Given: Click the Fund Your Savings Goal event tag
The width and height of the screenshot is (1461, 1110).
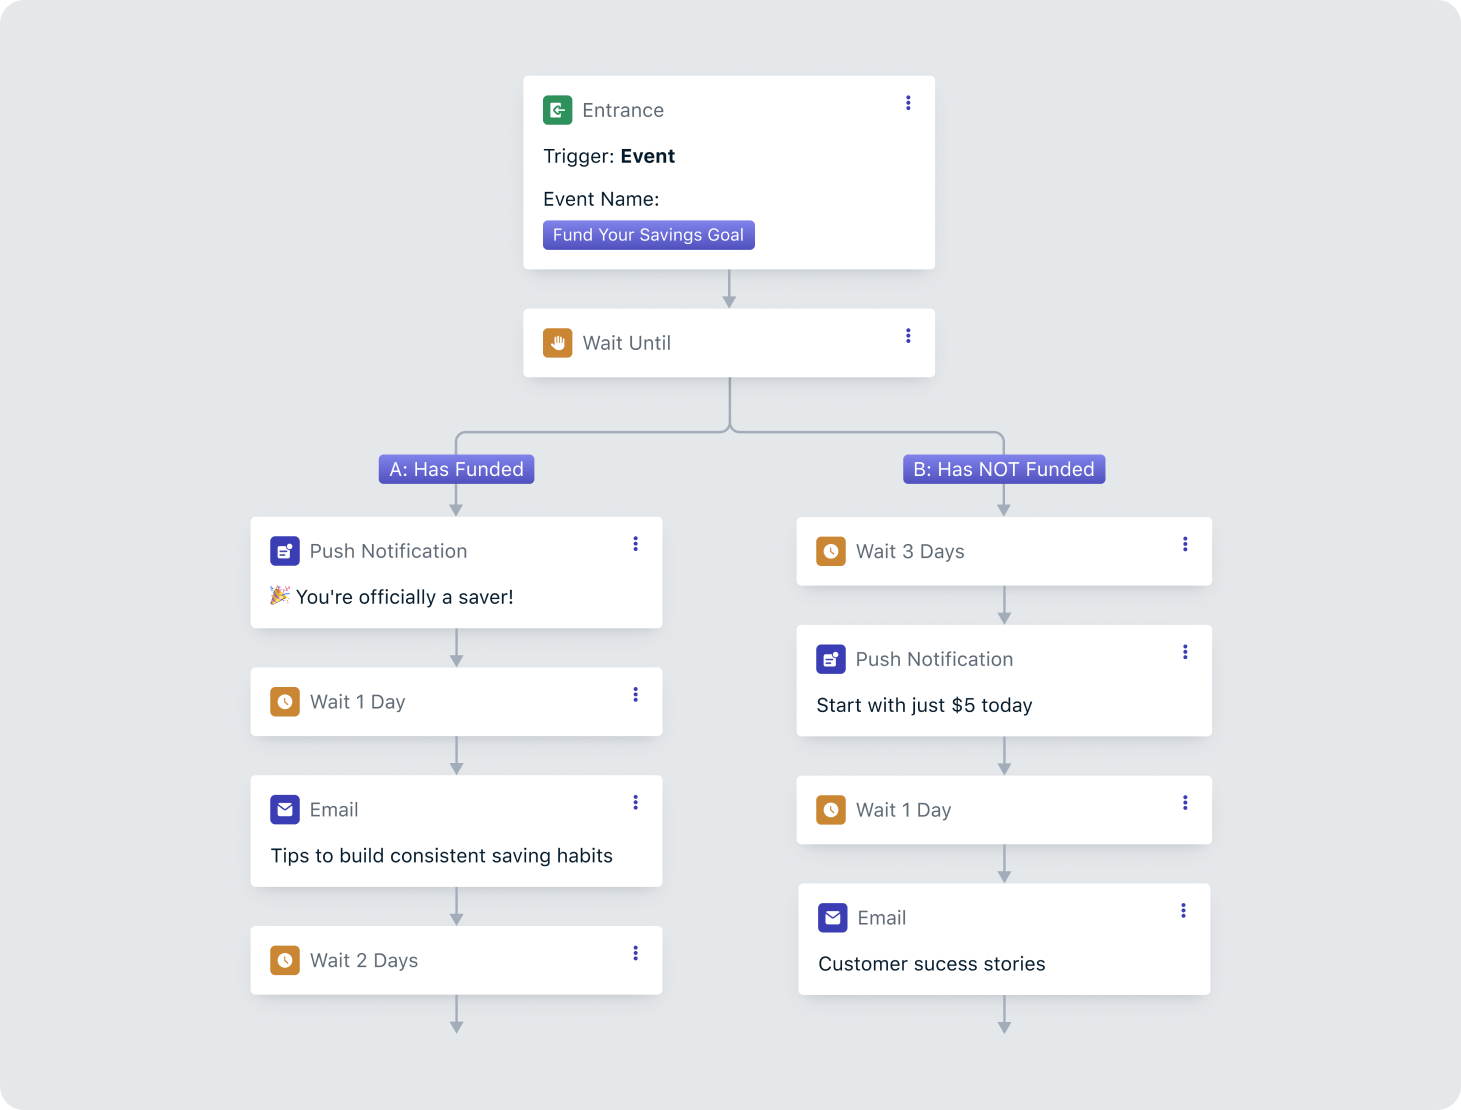Looking at the screenshot, I should (648, 235).
